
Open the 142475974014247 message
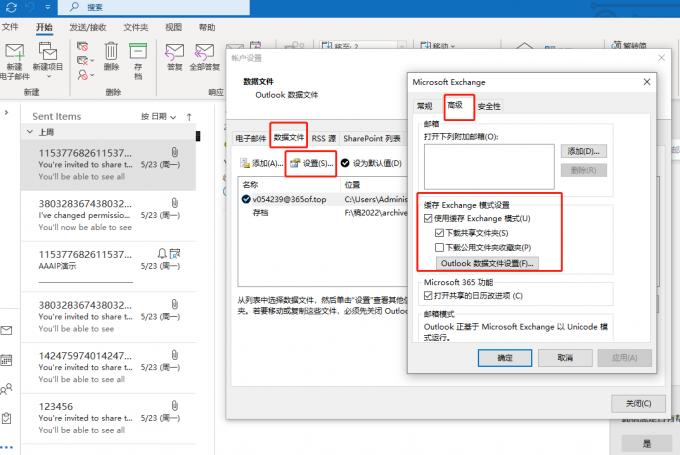pos(108,367)
